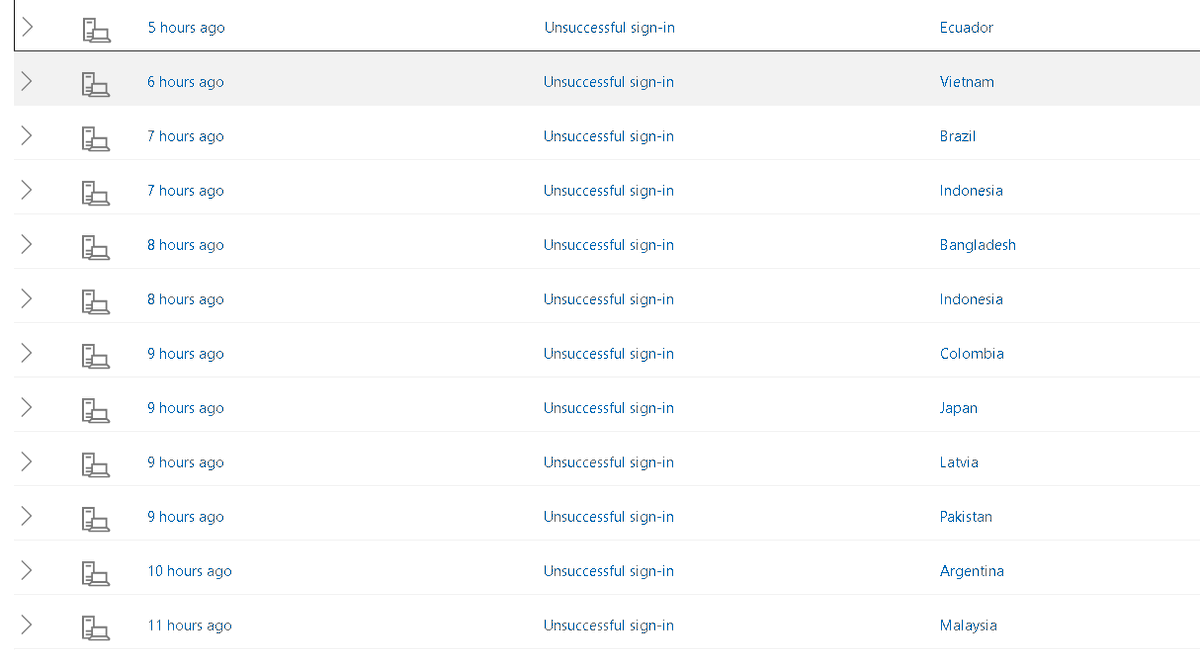Click the Brazil location text
The width and height of the screenshot is (1200, 669).
point(958,136)
